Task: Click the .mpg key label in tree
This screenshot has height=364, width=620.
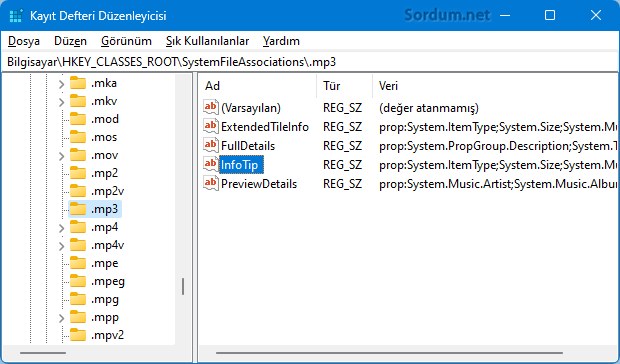Action: [105, 299]
